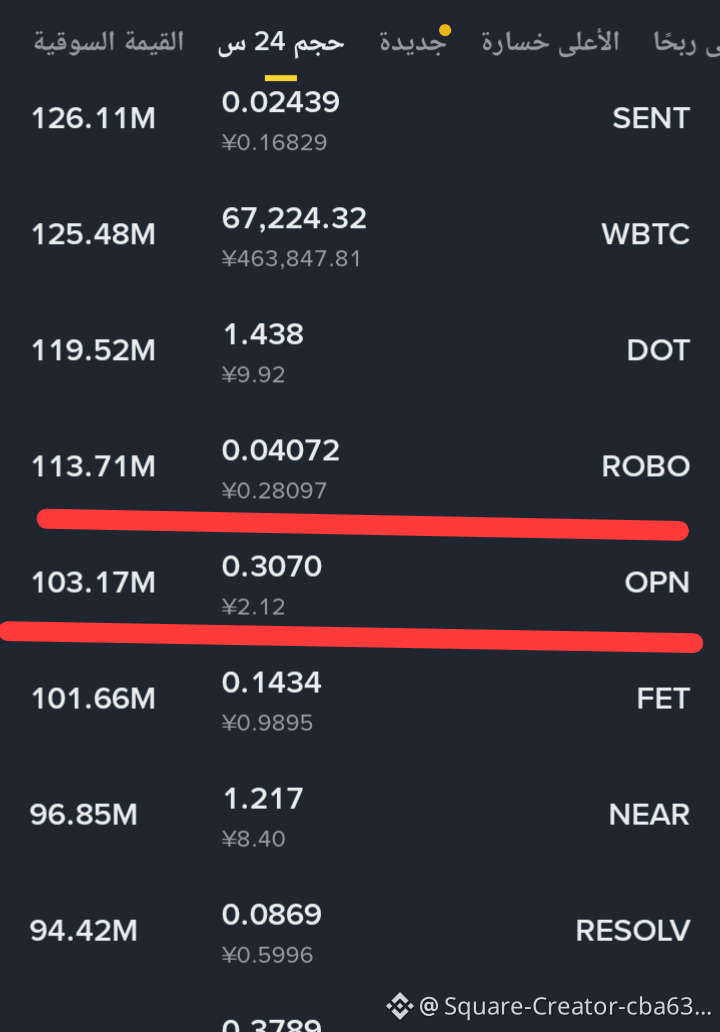Open the جديدة tab

coord(413,43)
